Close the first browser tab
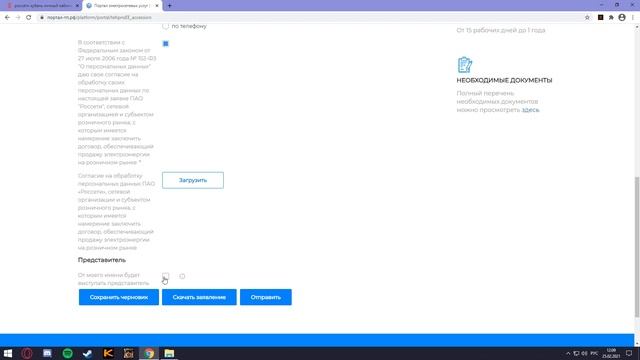This screenshot has height=360, width=640. pos(77,6)
